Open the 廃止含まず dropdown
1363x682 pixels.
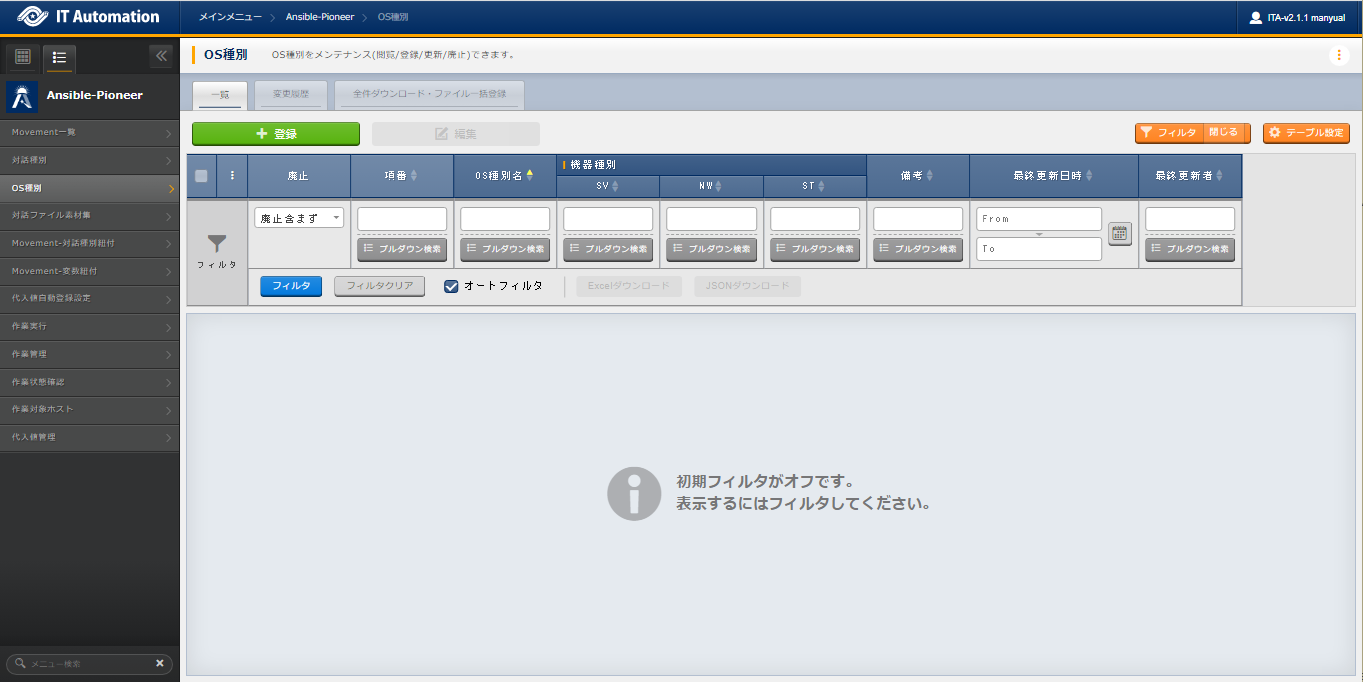298,218
